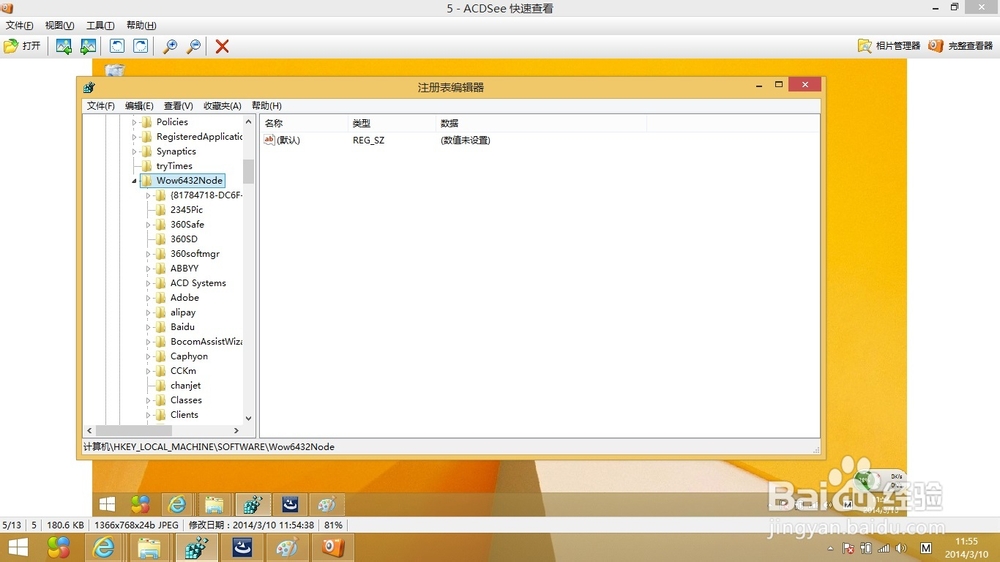
Task: Click the 81% zoom status value
Action: (334, 526)
